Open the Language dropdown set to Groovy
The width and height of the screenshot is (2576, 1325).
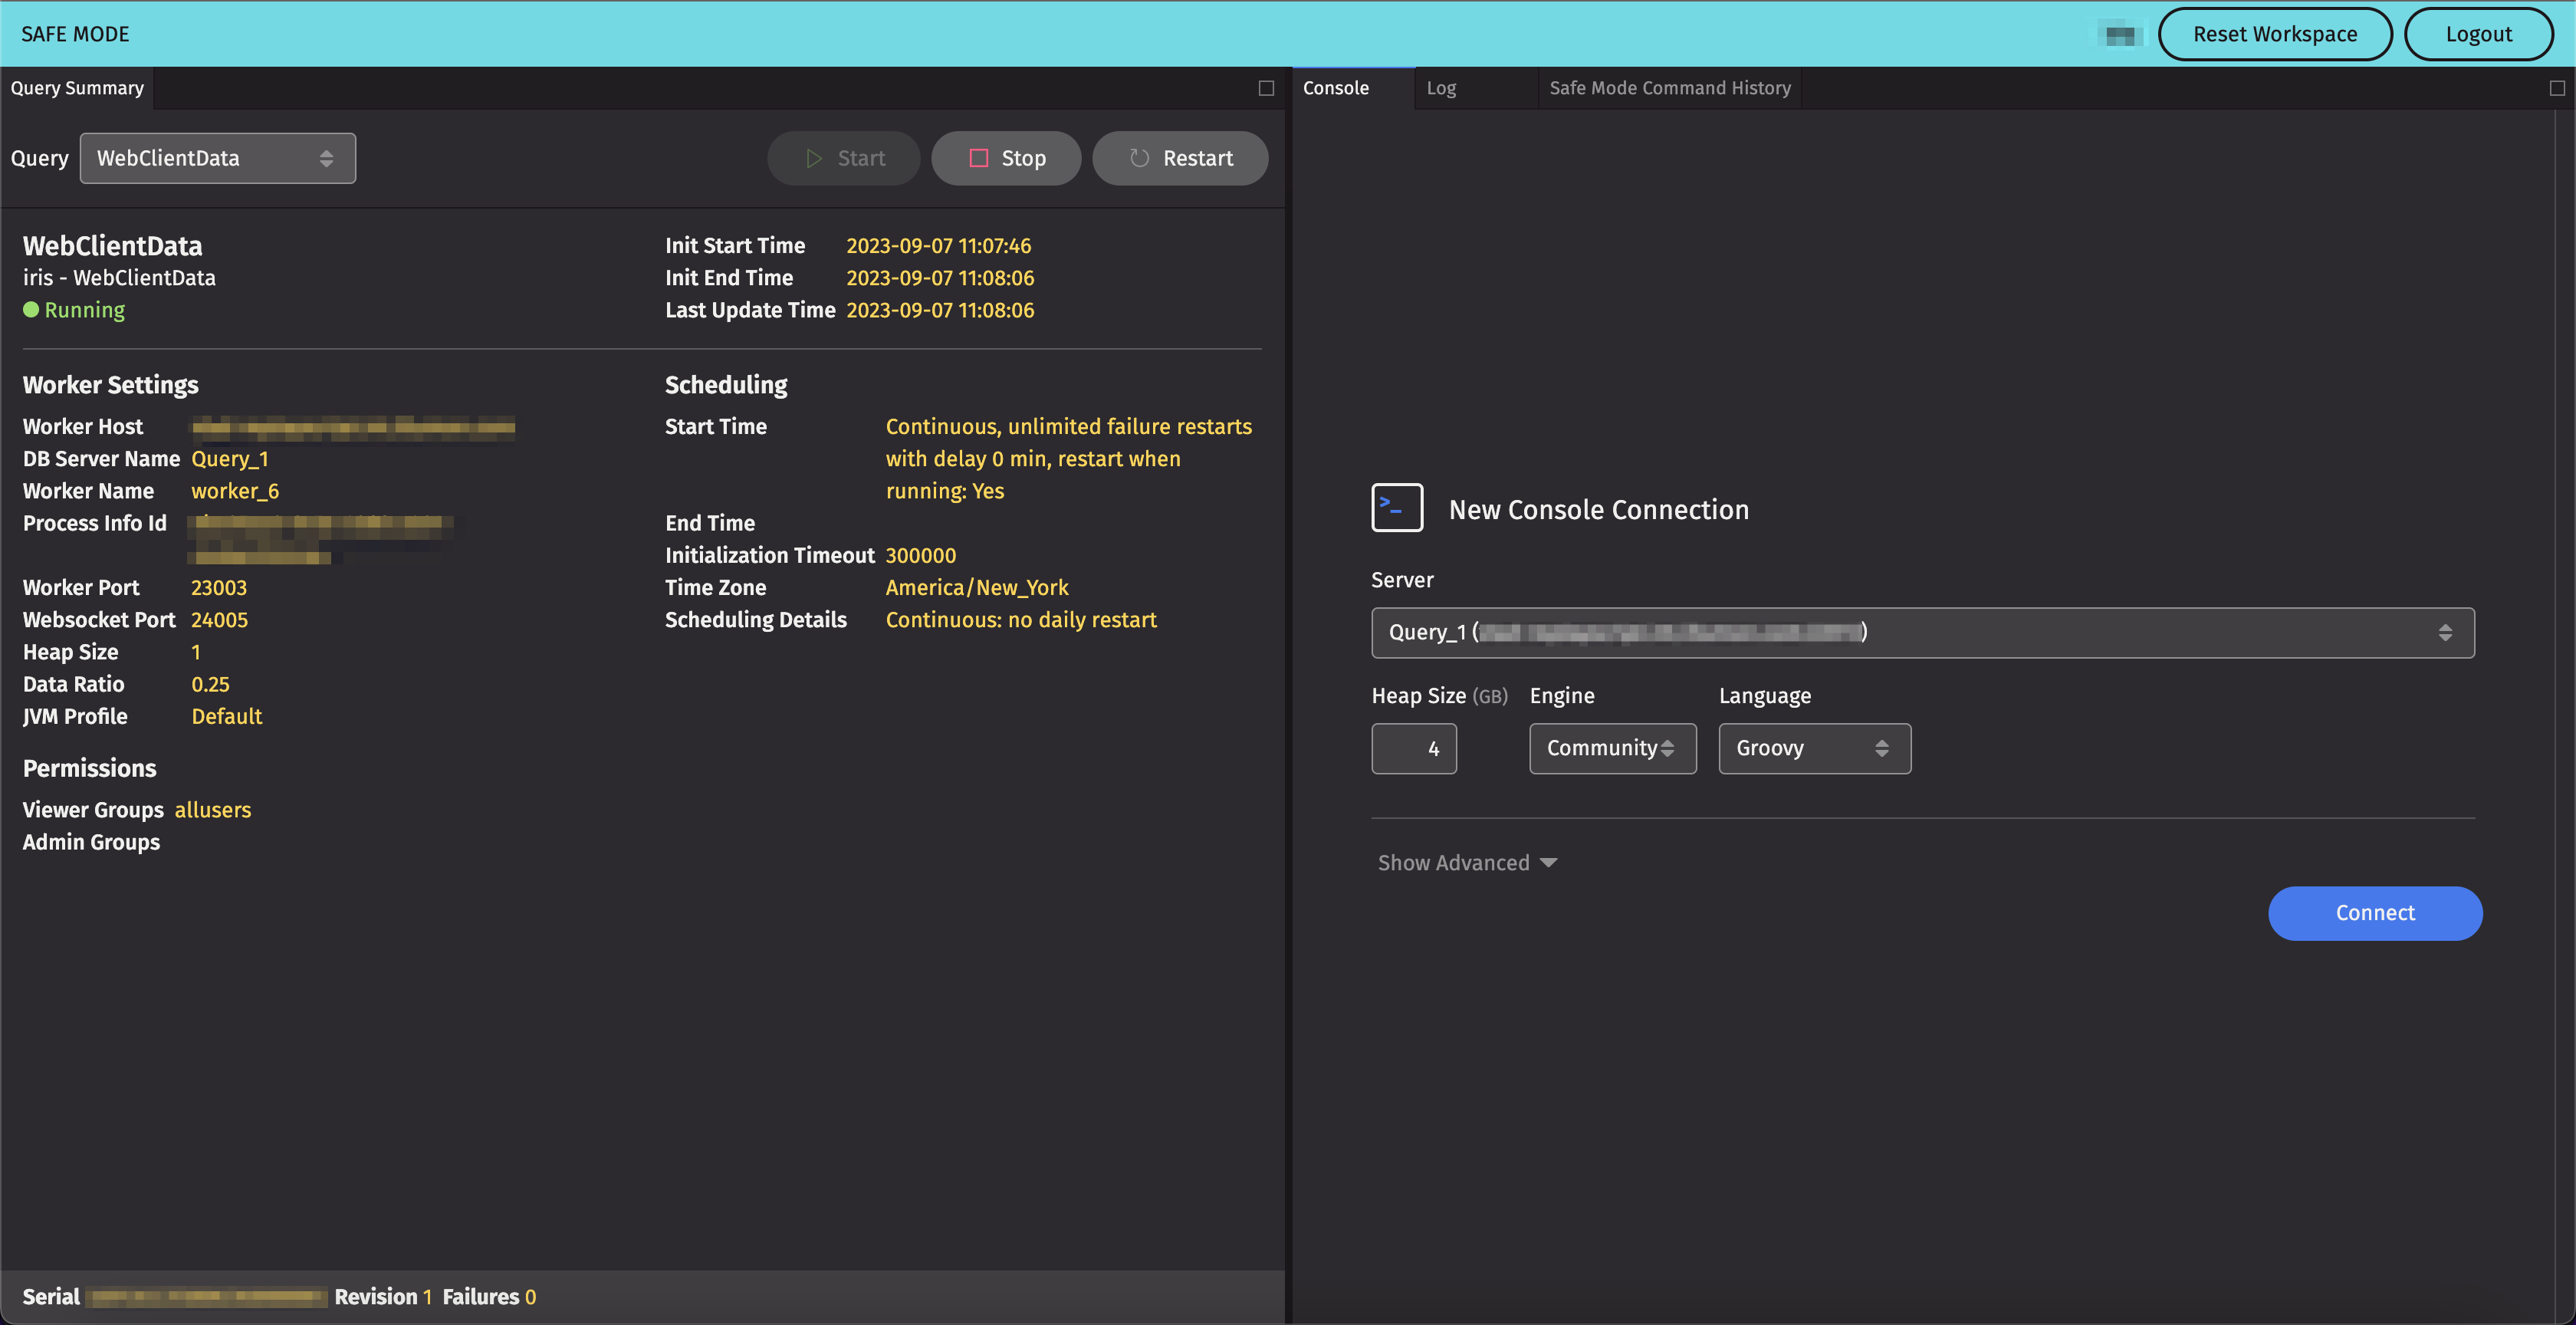click(1814, 748)
